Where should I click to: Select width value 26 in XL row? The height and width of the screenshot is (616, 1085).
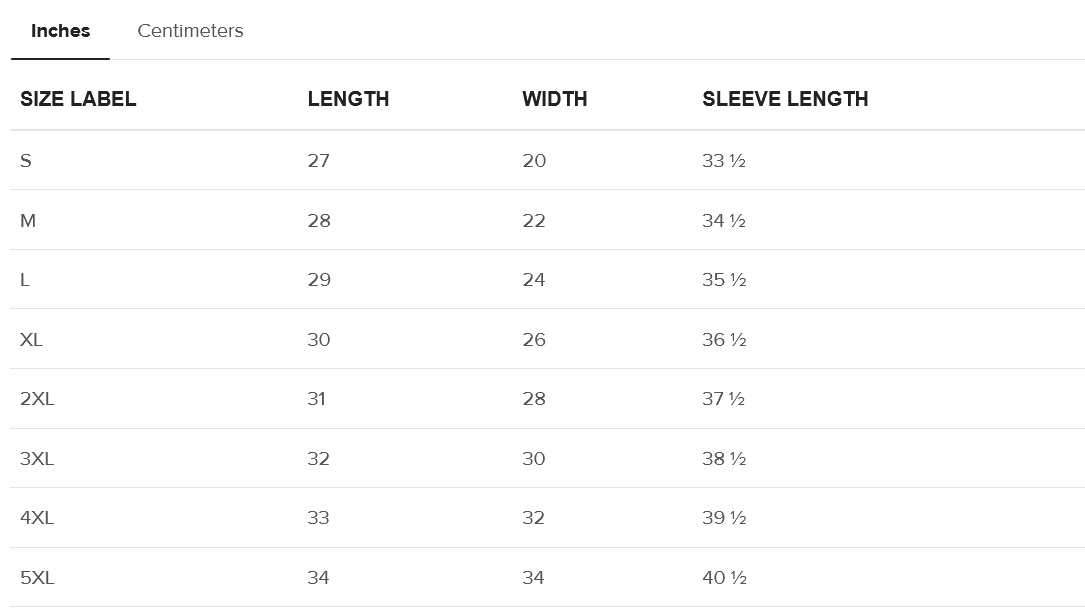(x=534, y=340)
